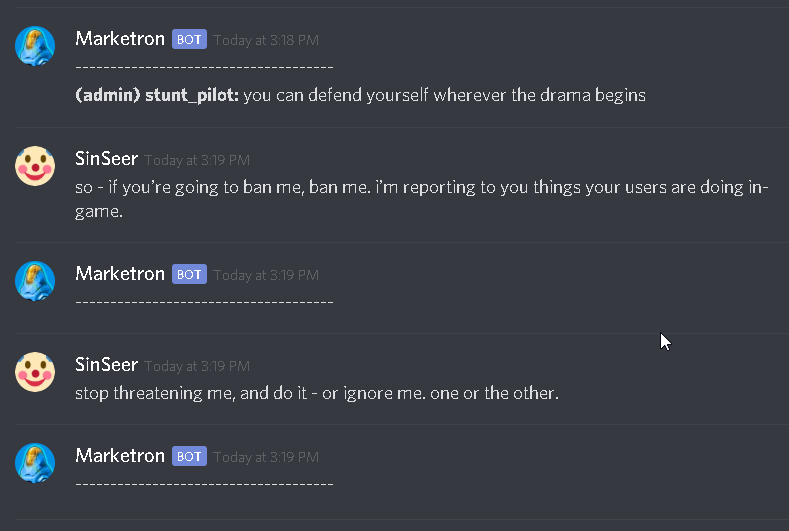Click the Marketron username between SinSeer's two messages
The width and height of the screenshot is (789, 531).
[120, 273]
